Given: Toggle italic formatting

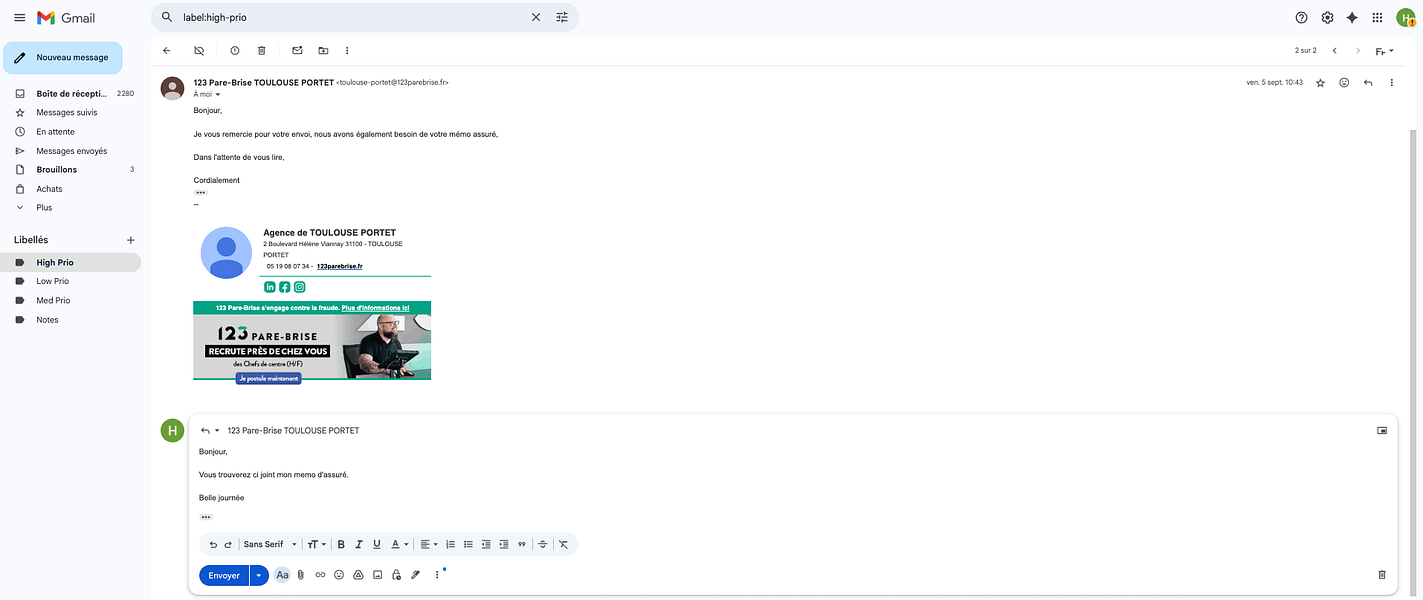Looking at the screenshot, I should 359,544.
